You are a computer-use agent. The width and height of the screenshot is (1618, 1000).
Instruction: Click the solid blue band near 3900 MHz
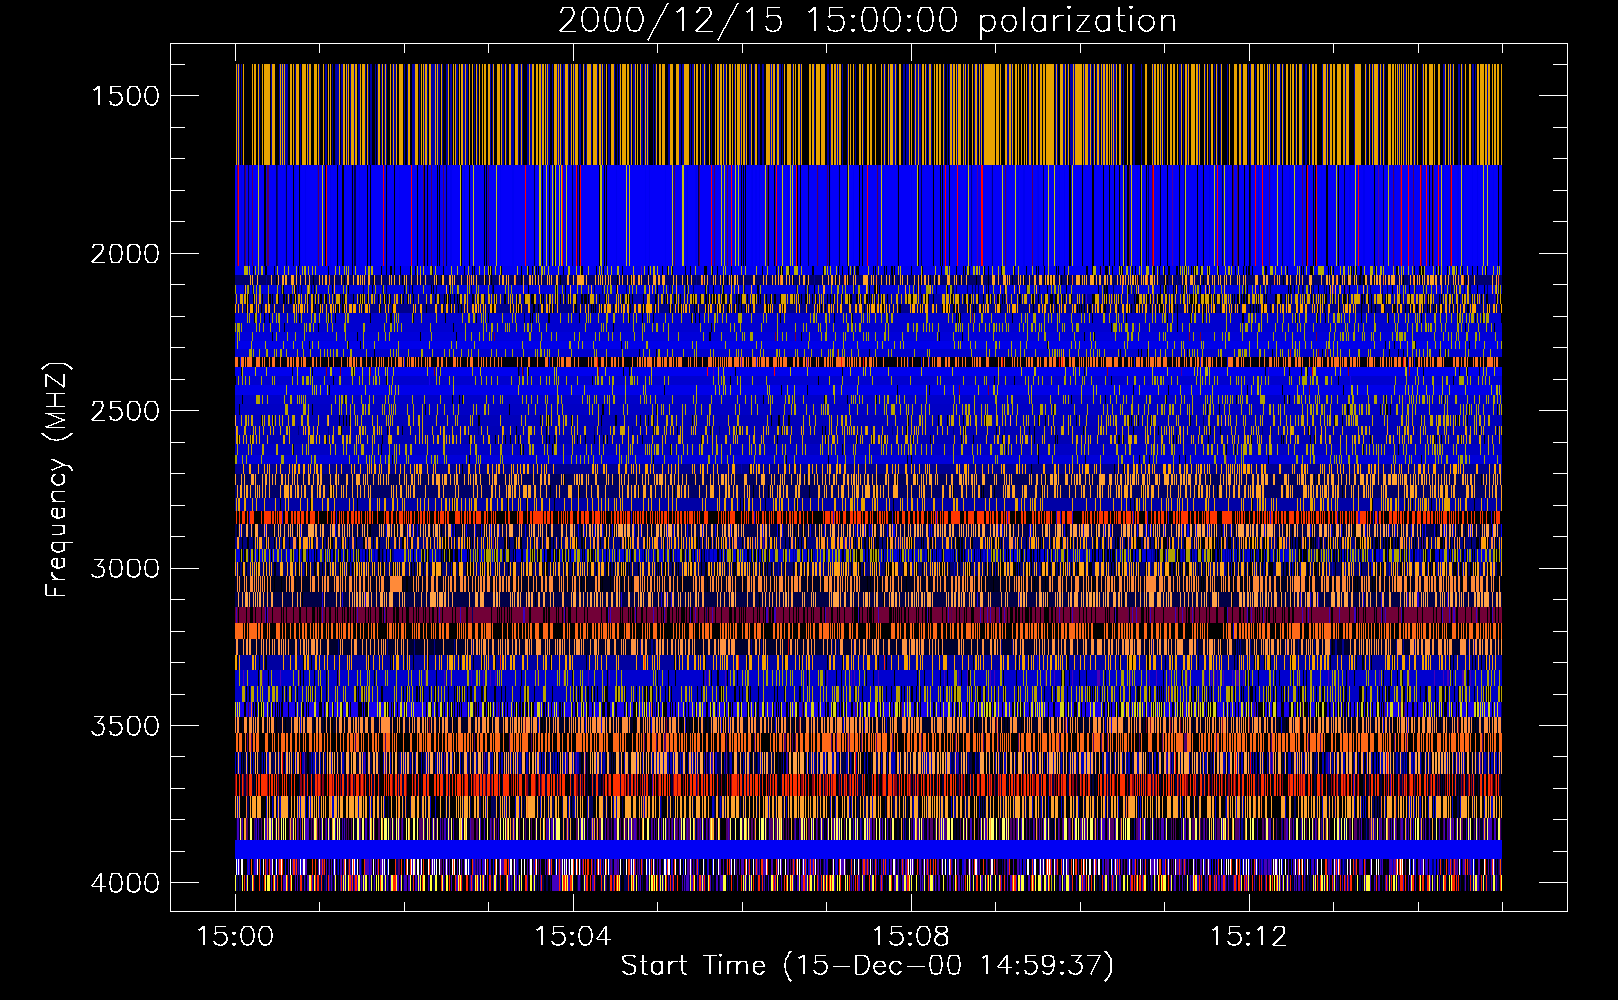coord(868,849)
